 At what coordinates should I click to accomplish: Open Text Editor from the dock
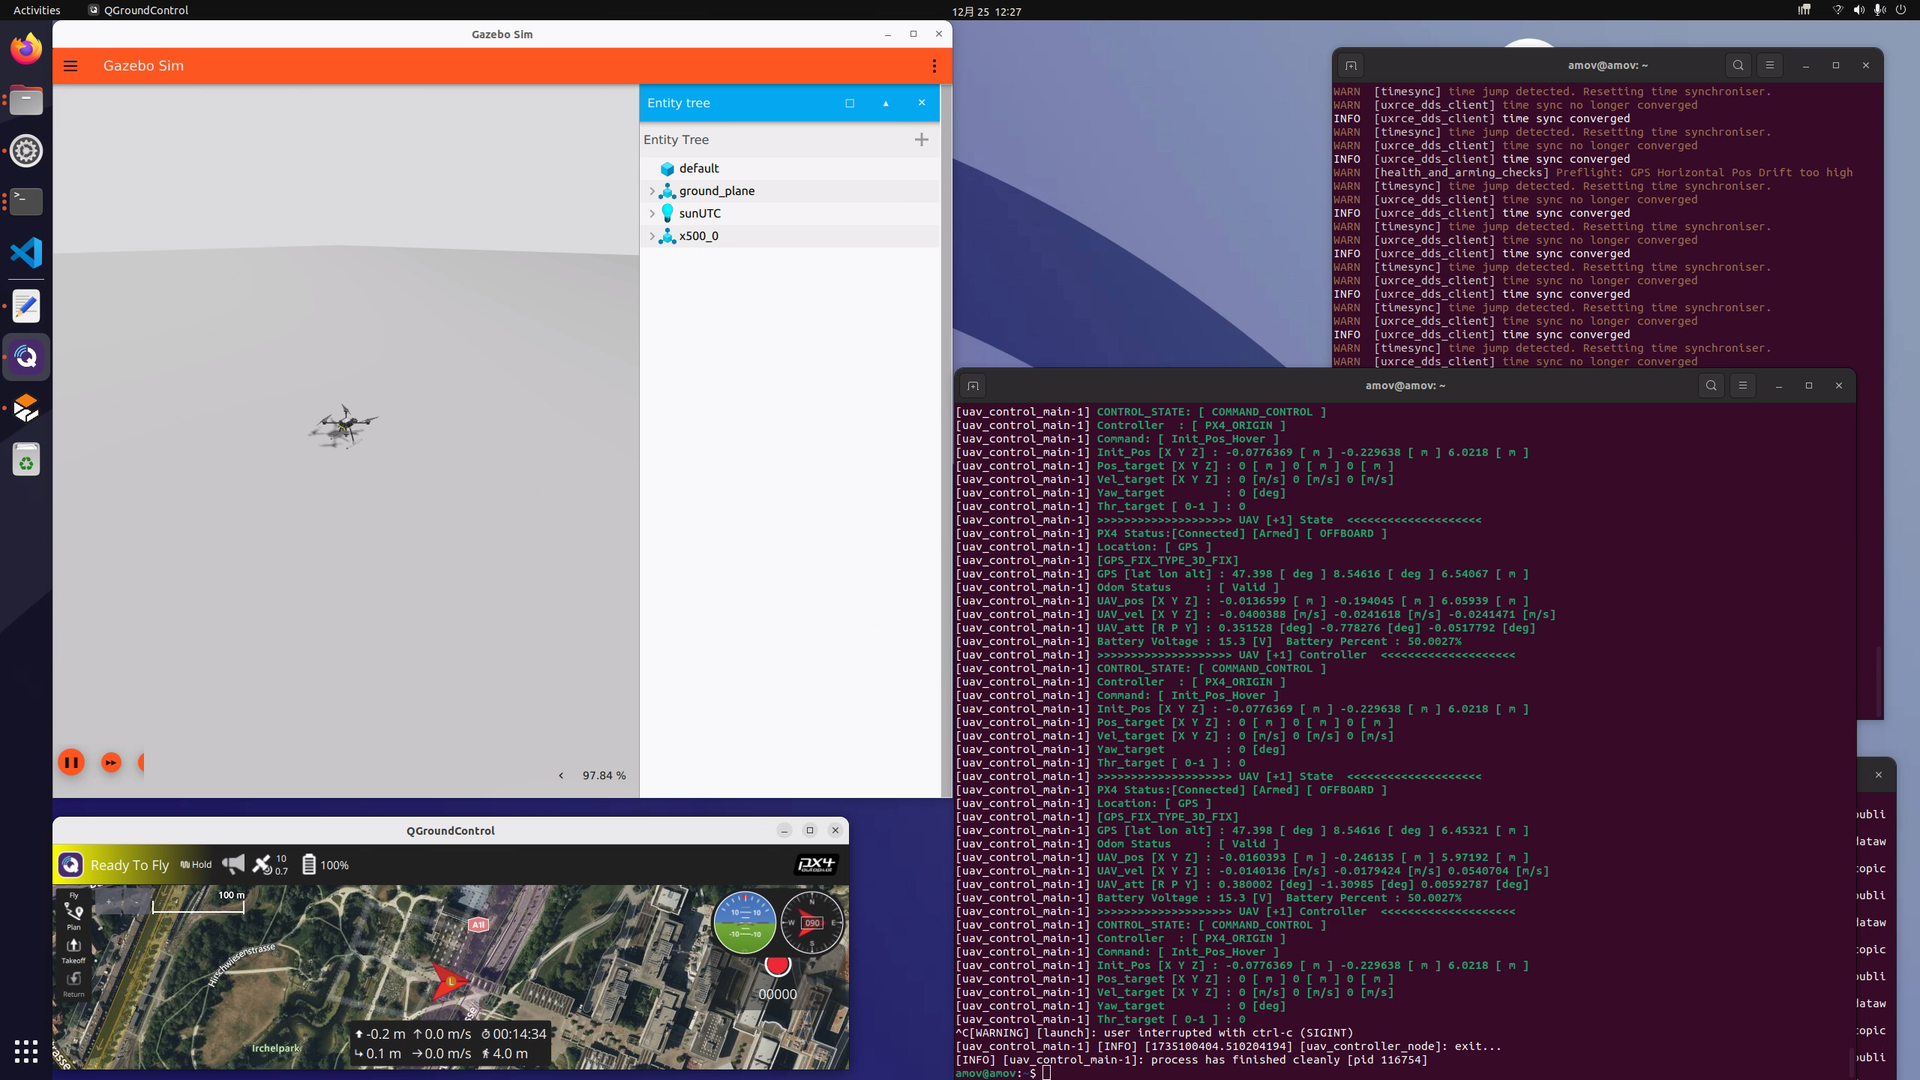(26, 305)
